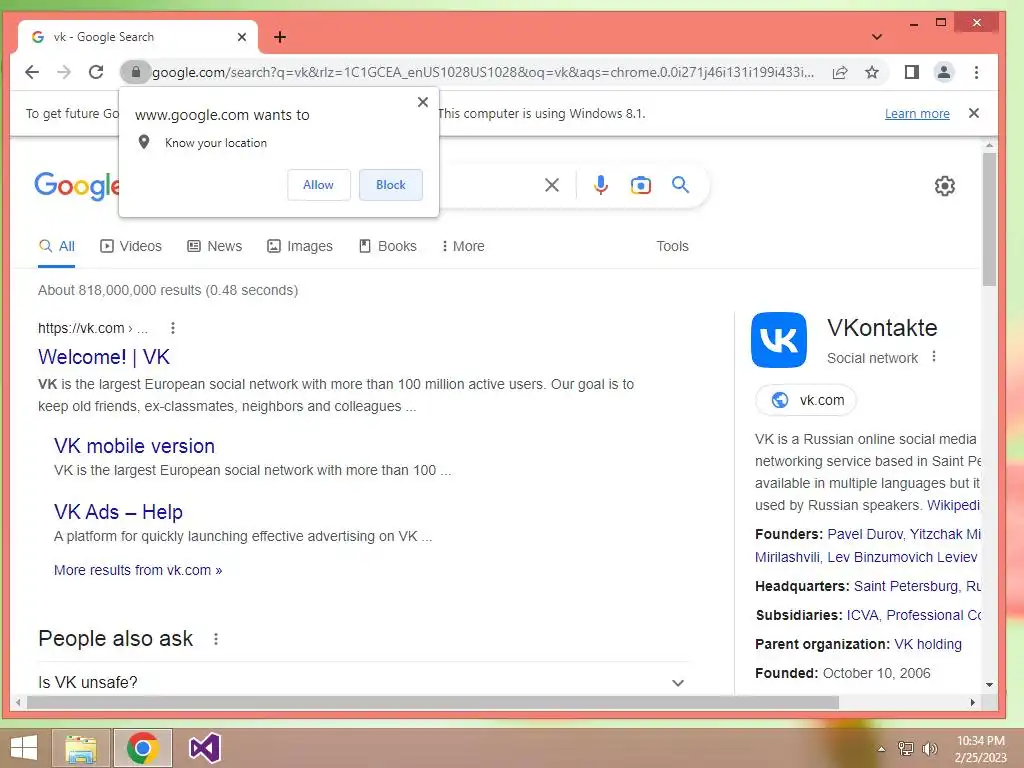This screenshot has width=1024, height=768.
Task: Open the taskbar clock and date
Action: 981,748
